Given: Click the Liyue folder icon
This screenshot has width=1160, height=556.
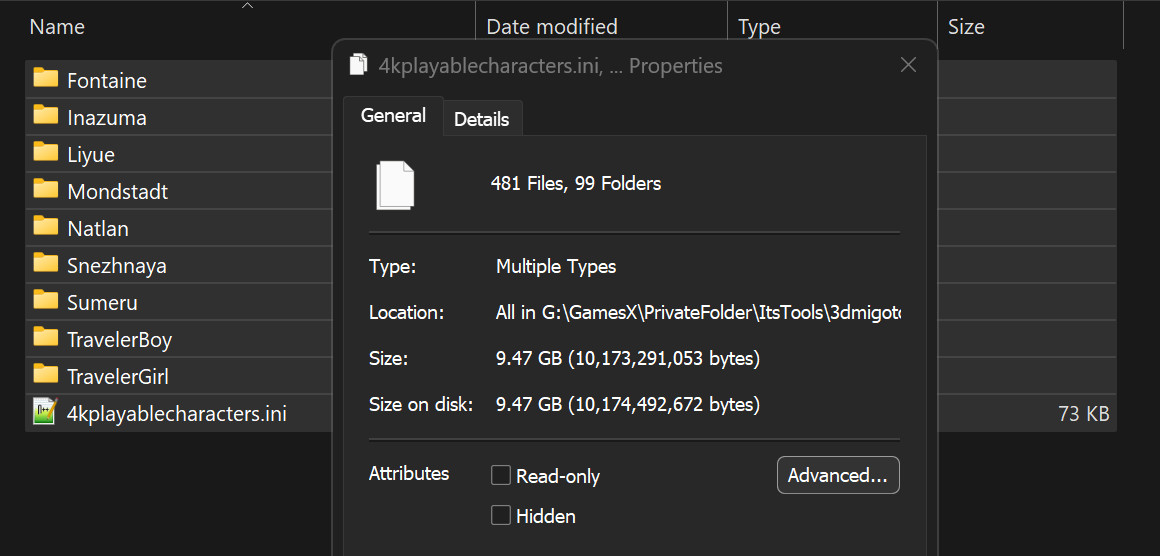Looking at the screenshot, I should click(x=45, y=153).
